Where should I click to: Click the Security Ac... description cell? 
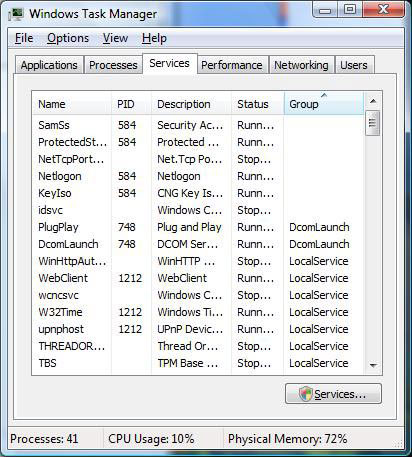190,125
